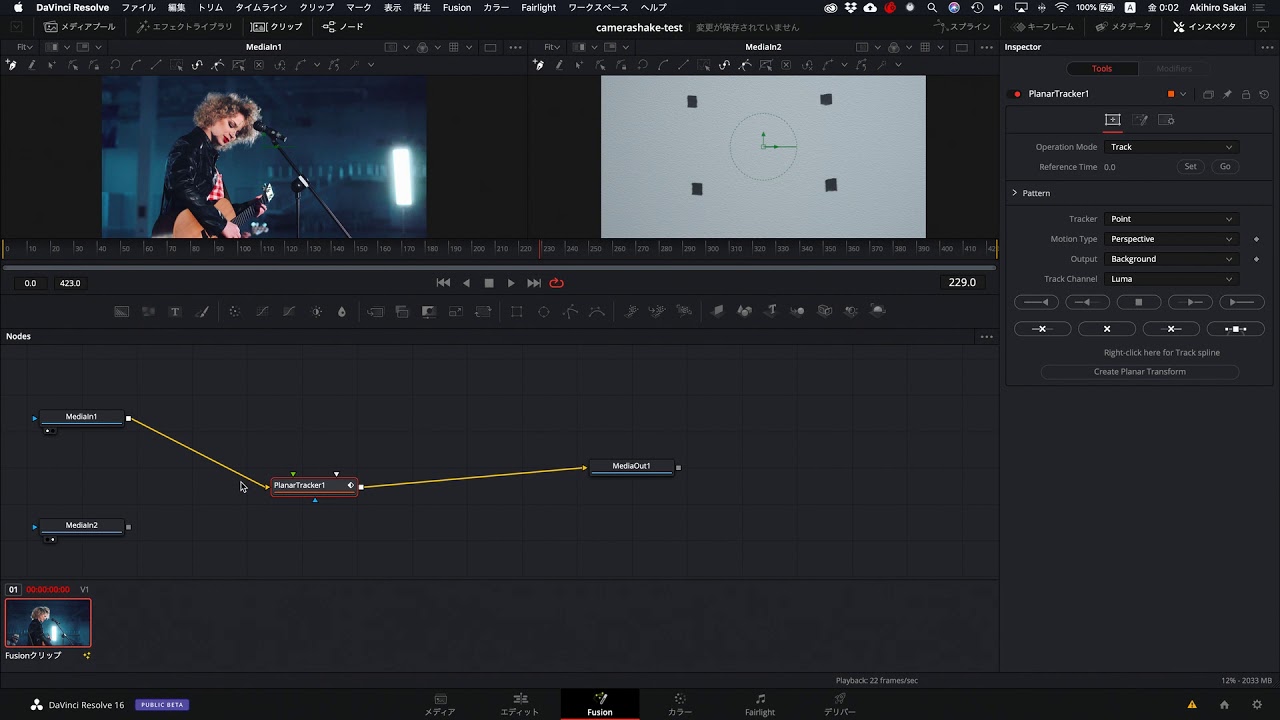Open the left viewer Fit zoom dropdown

point(25,47)
